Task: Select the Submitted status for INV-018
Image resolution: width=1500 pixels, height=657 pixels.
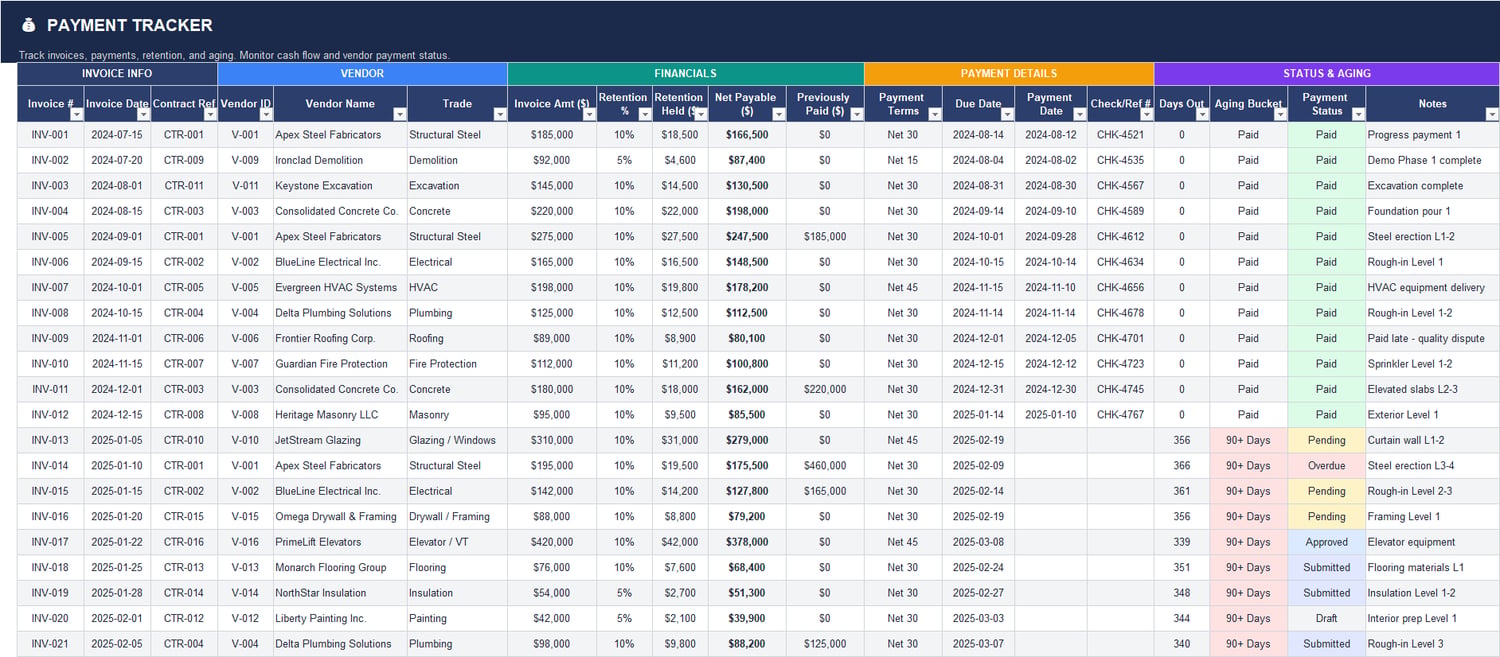Action: [1326, 567]
